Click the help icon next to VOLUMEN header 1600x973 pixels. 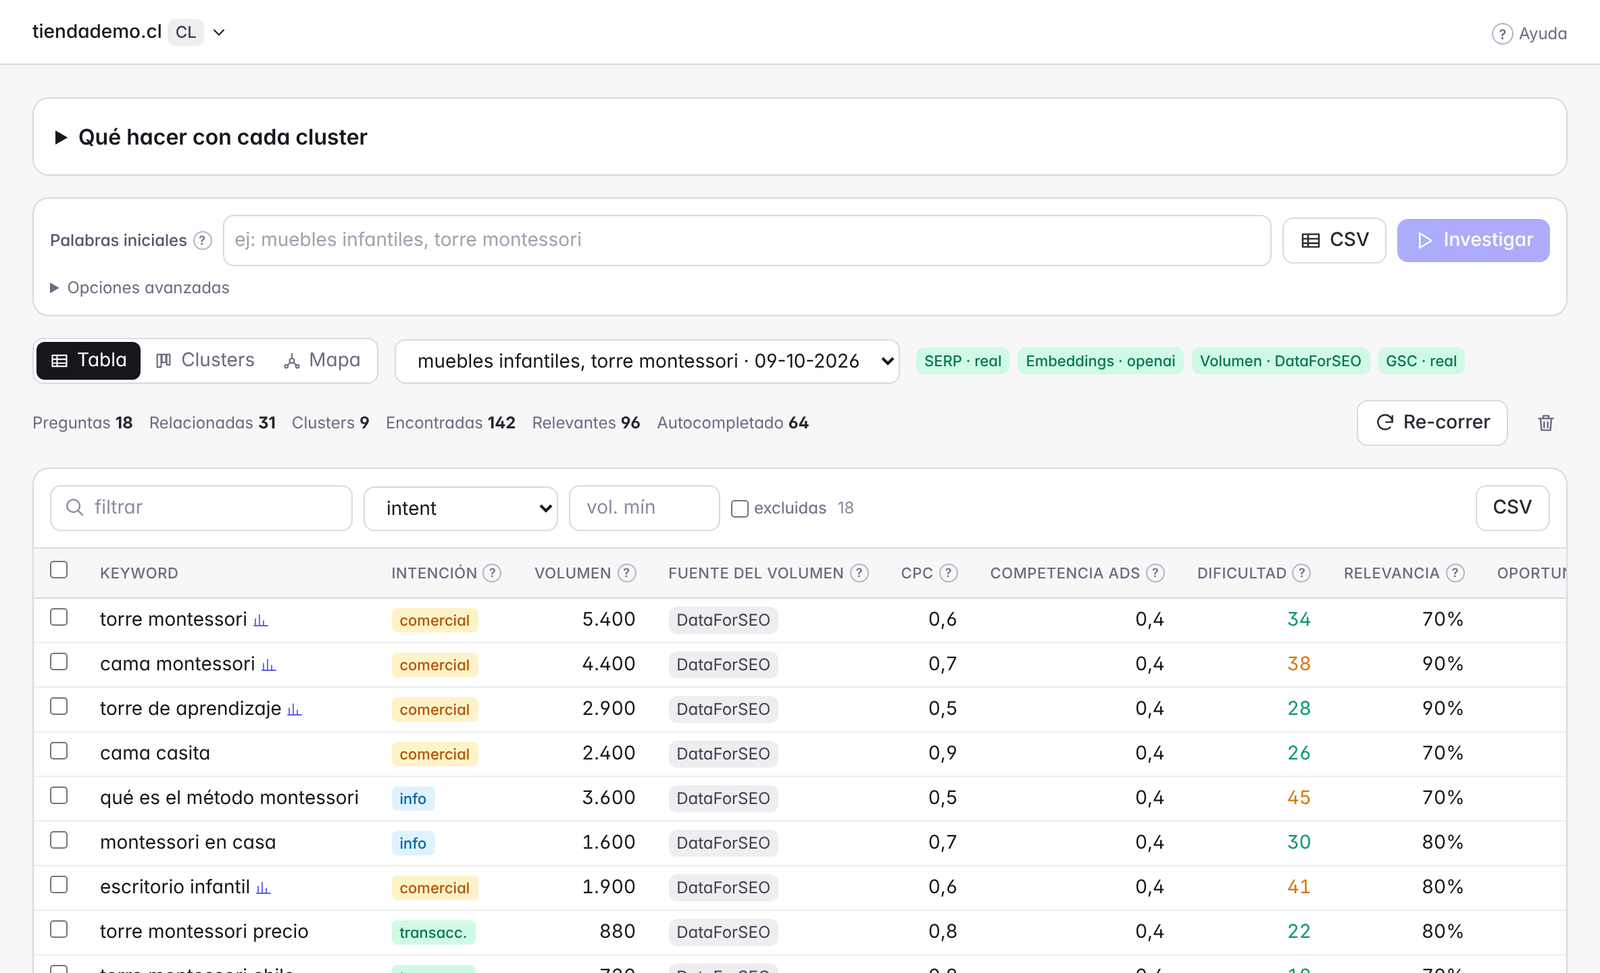[x=627, y=573]
